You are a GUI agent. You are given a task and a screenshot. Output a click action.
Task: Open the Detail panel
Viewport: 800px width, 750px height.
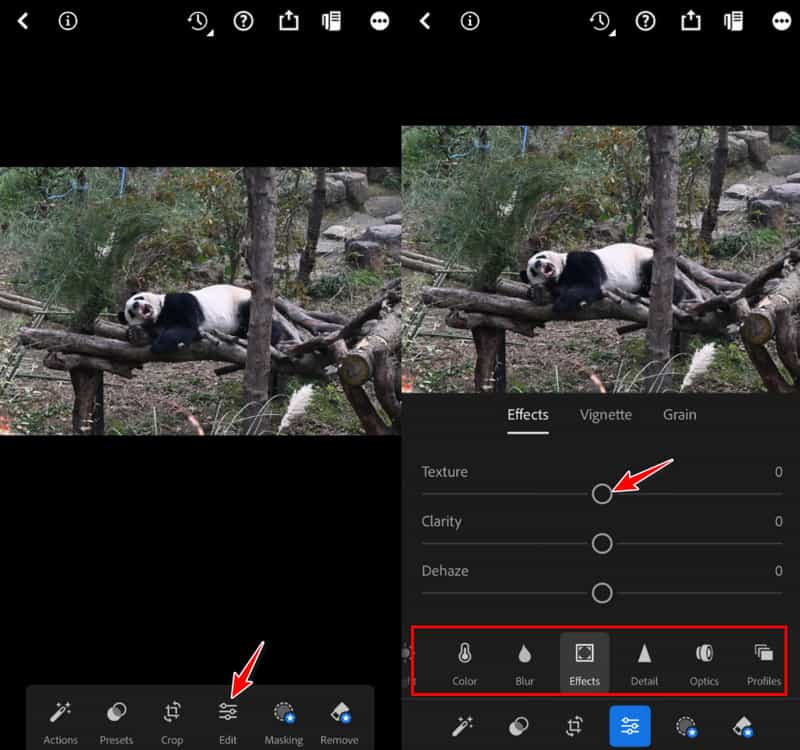pyautogui.click(x=644, y=660)
